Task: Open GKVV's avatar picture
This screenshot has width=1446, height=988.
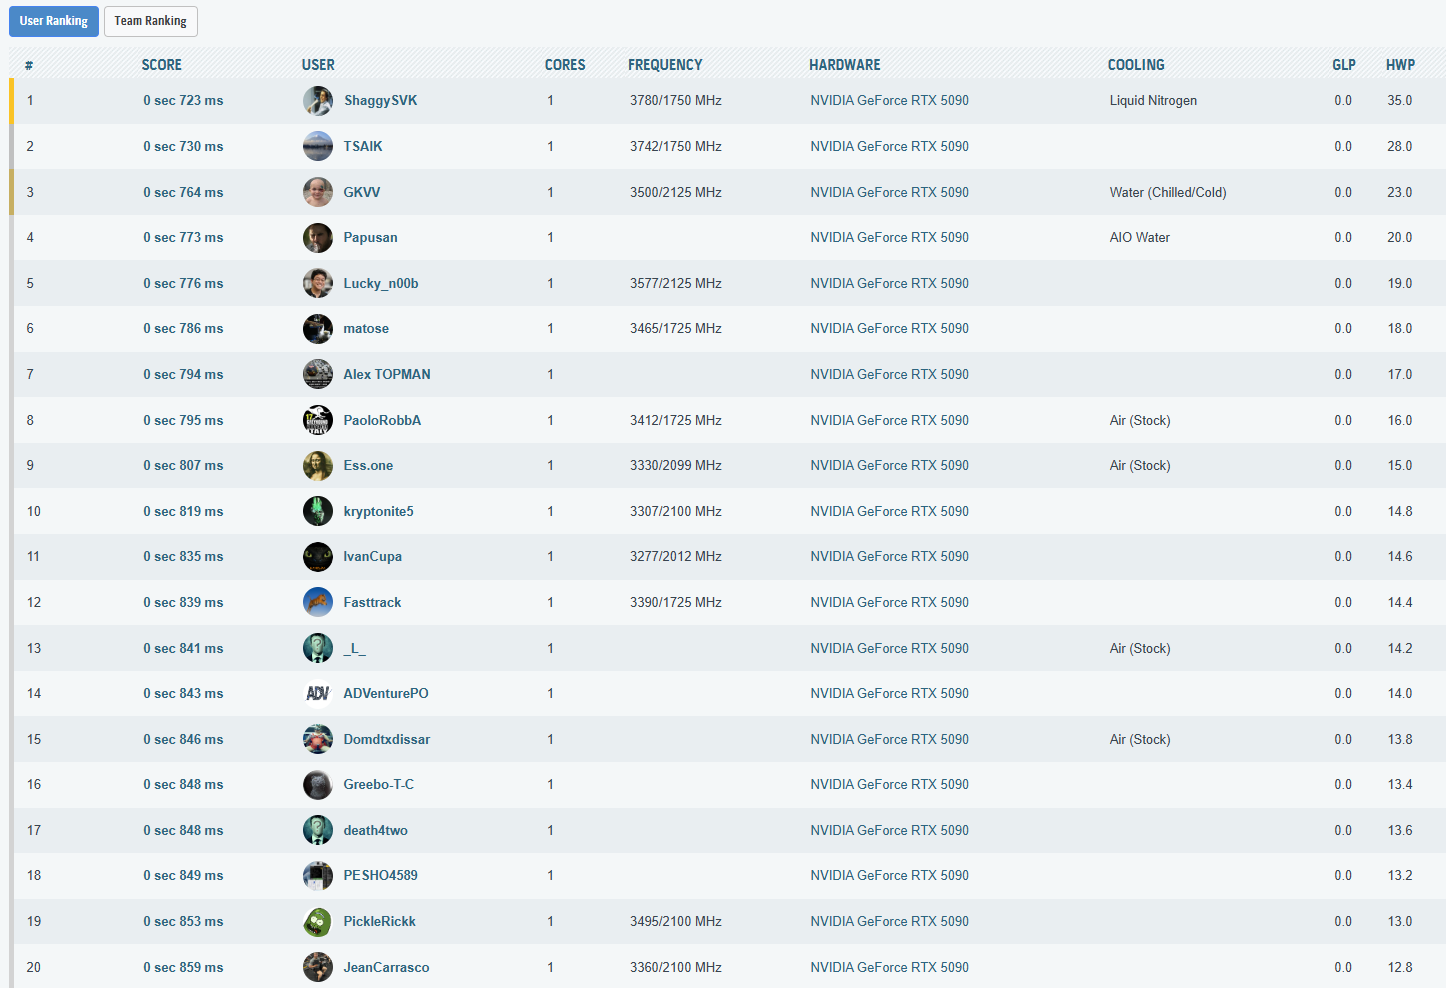Action: point(318,192)
